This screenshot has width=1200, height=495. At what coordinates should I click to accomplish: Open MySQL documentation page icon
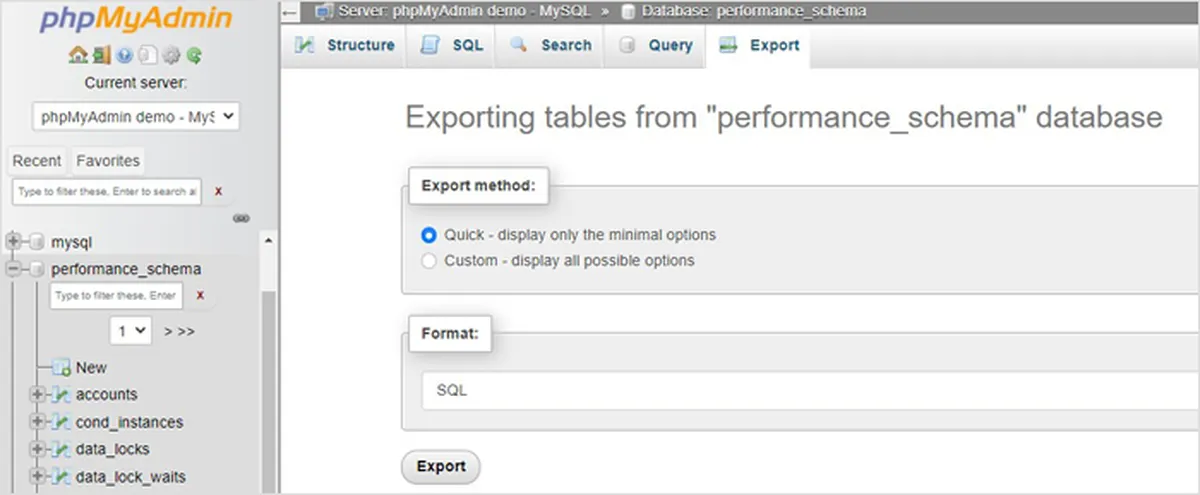[147, 56]
